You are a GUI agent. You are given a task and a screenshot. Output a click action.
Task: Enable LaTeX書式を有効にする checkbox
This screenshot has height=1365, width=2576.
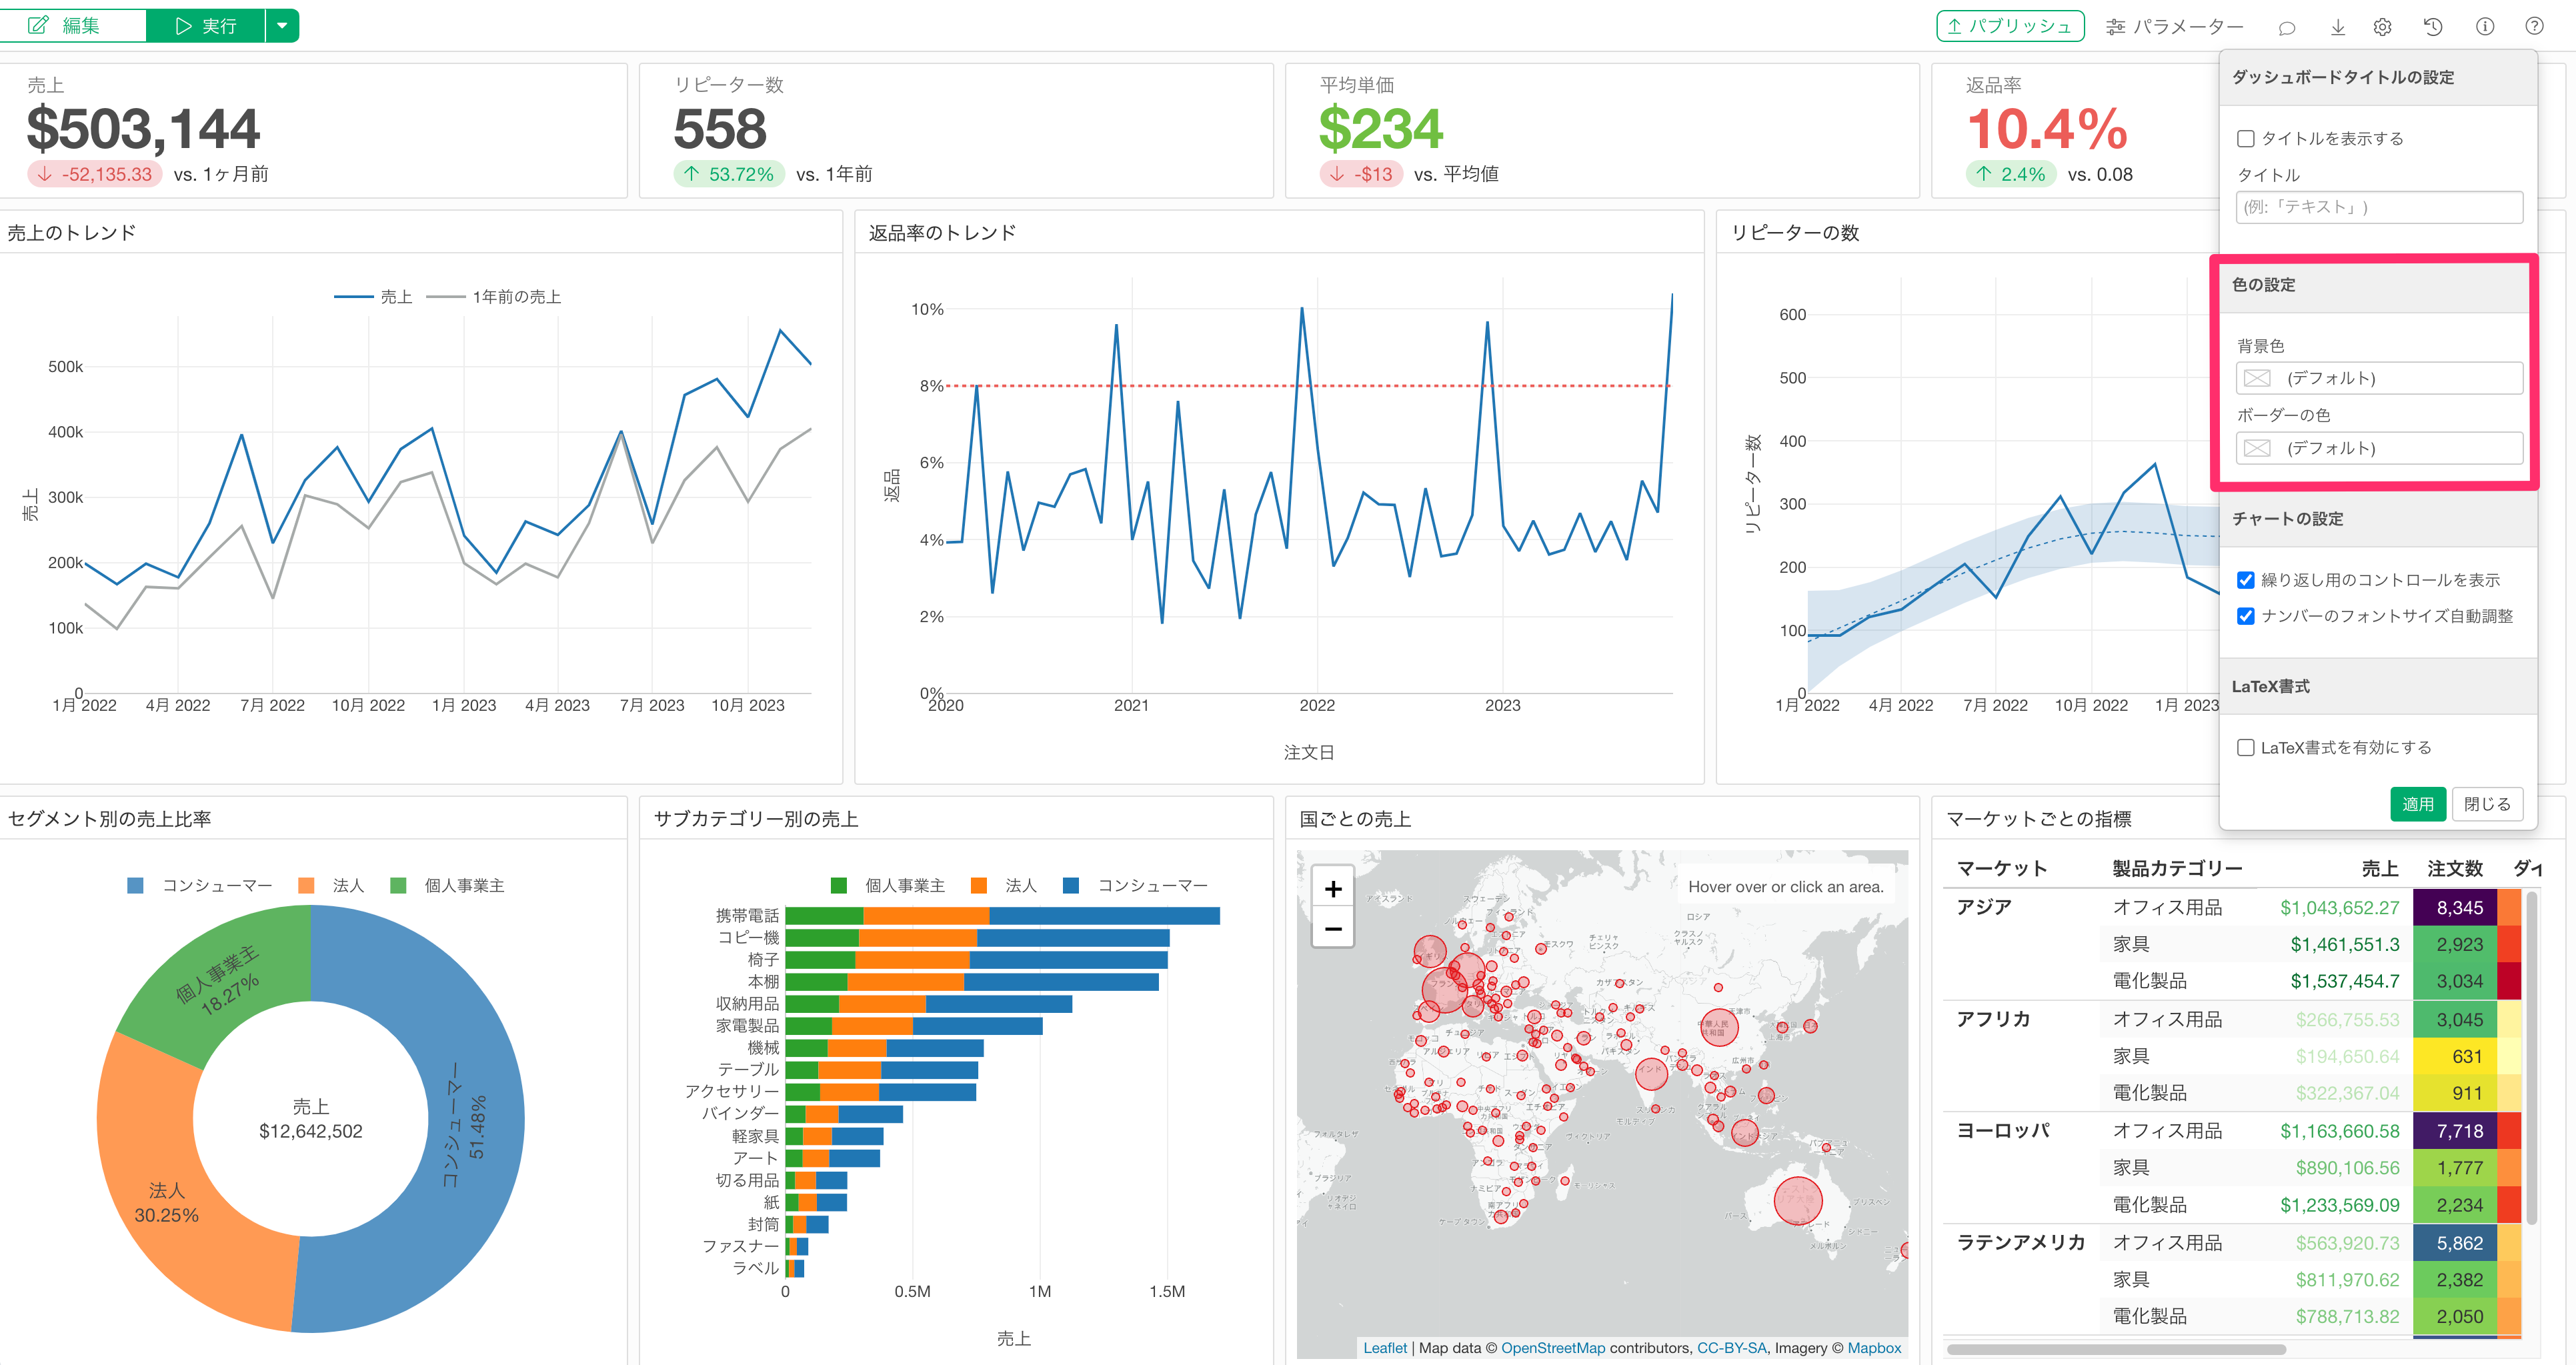[2246, 748]
